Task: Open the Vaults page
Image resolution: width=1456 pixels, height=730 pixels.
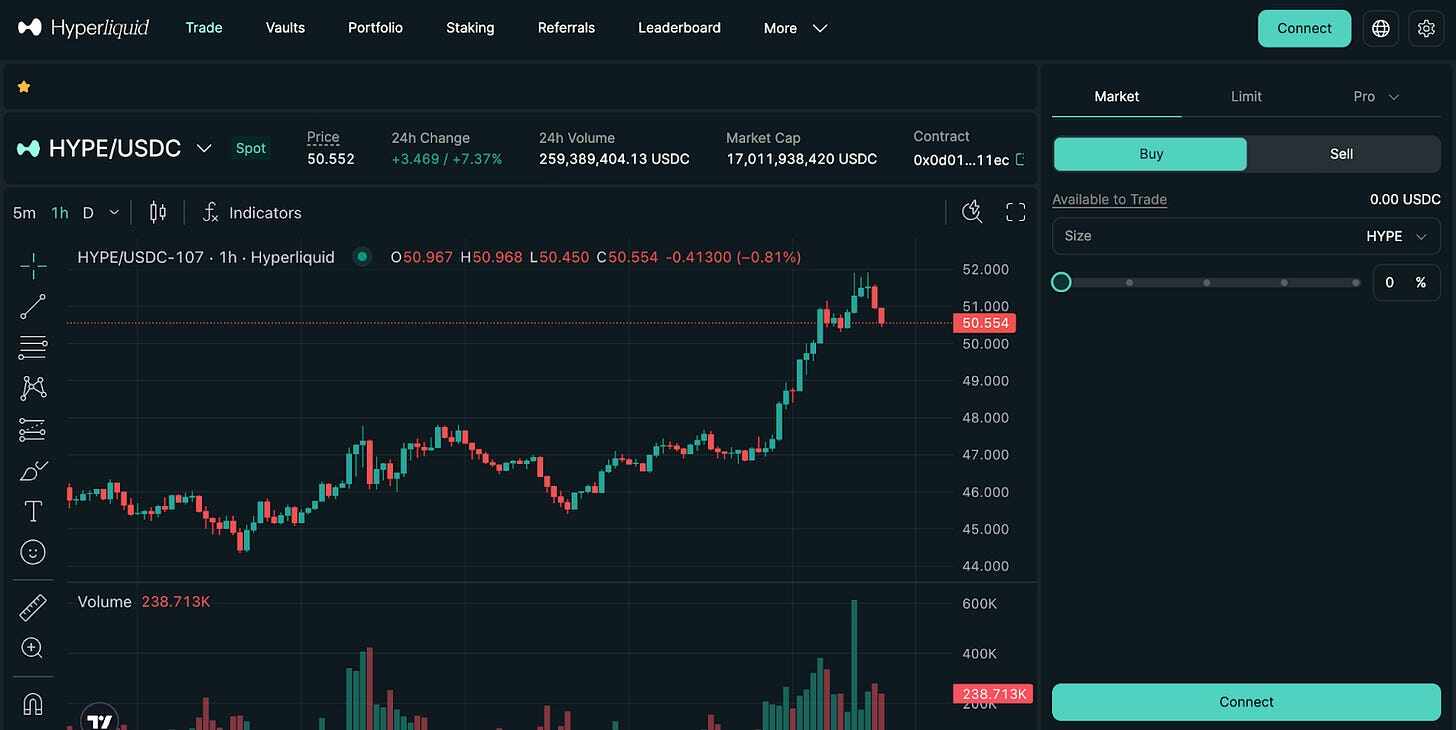Action: point(284,27)
